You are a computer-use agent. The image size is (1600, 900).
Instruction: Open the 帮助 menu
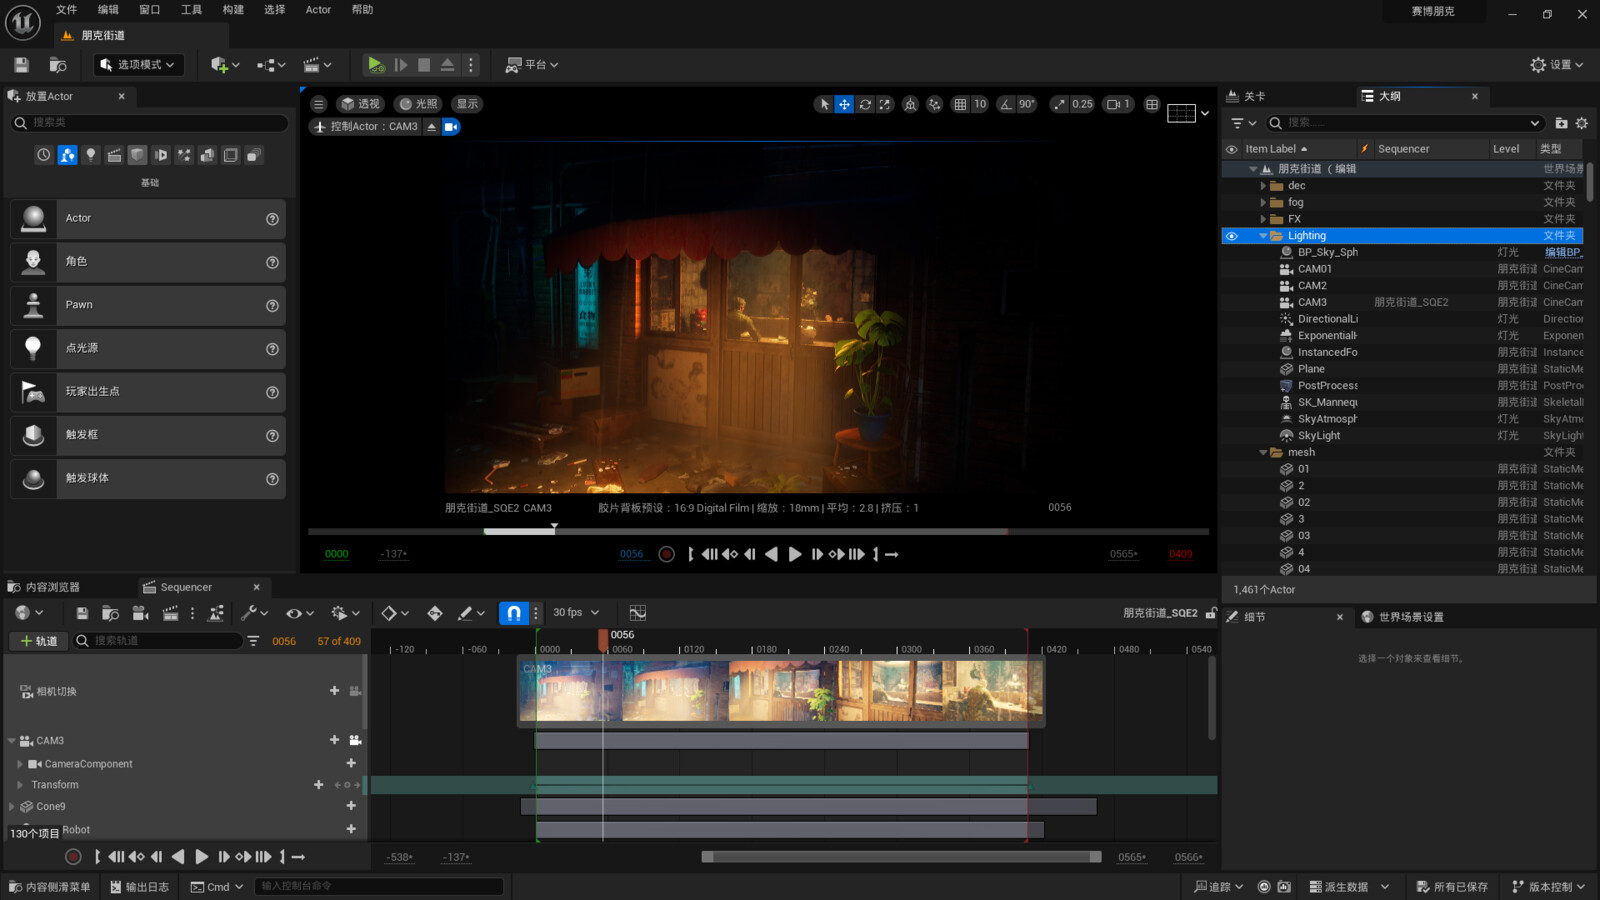tap(362, 10)
